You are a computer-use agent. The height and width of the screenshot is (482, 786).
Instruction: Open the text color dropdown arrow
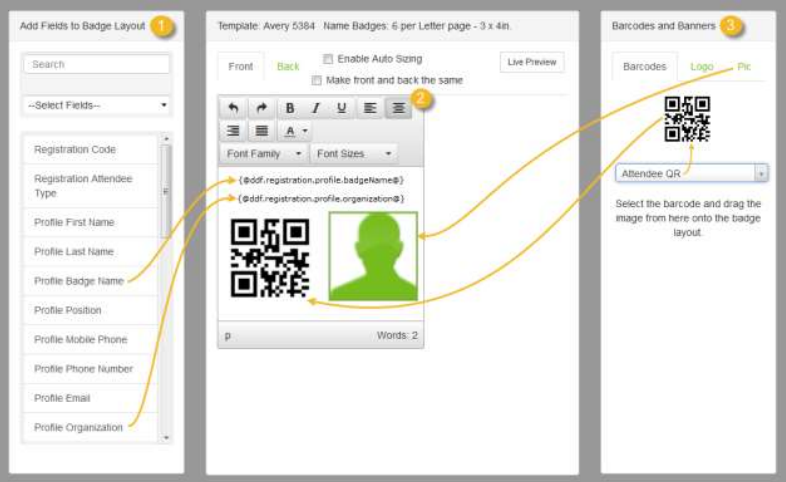(x=305, y=131)
